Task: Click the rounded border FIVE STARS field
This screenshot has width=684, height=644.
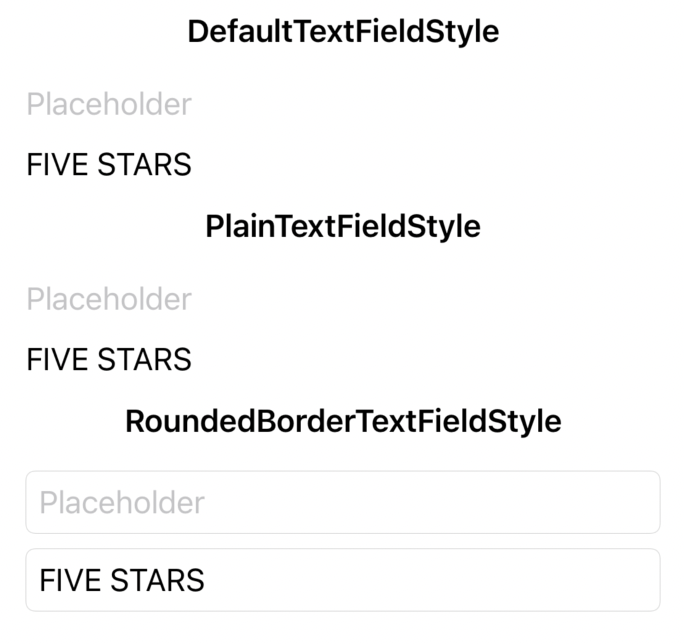Action: [x=343, y=580]
